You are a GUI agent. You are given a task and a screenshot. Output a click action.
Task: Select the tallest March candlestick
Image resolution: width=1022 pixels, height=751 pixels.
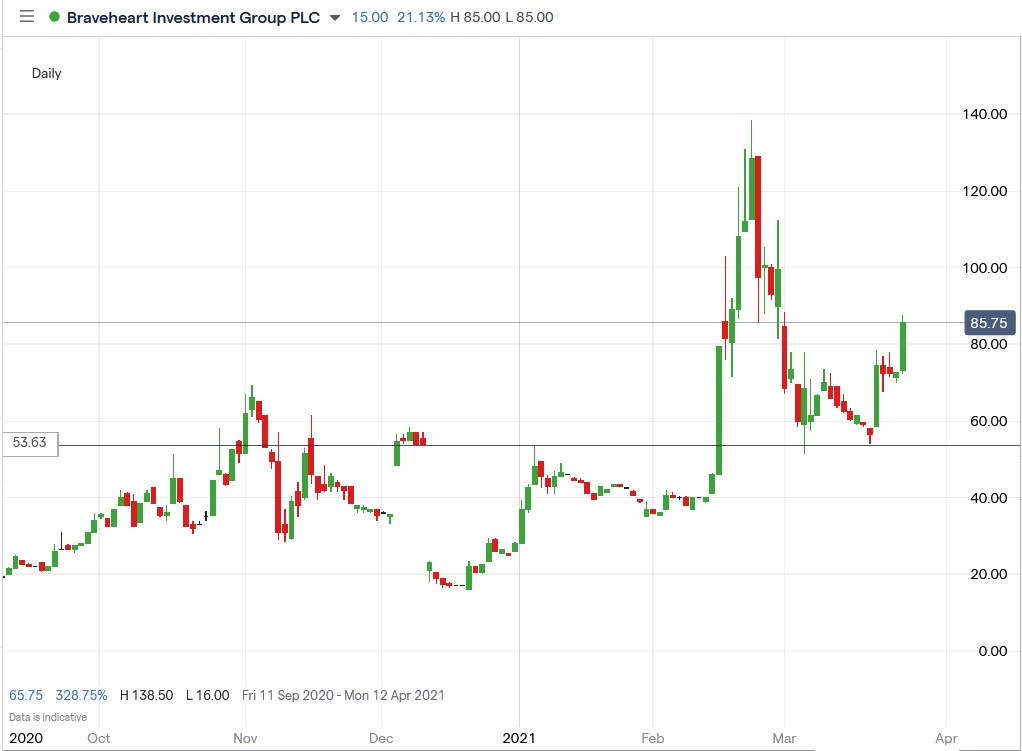[751, 190]
